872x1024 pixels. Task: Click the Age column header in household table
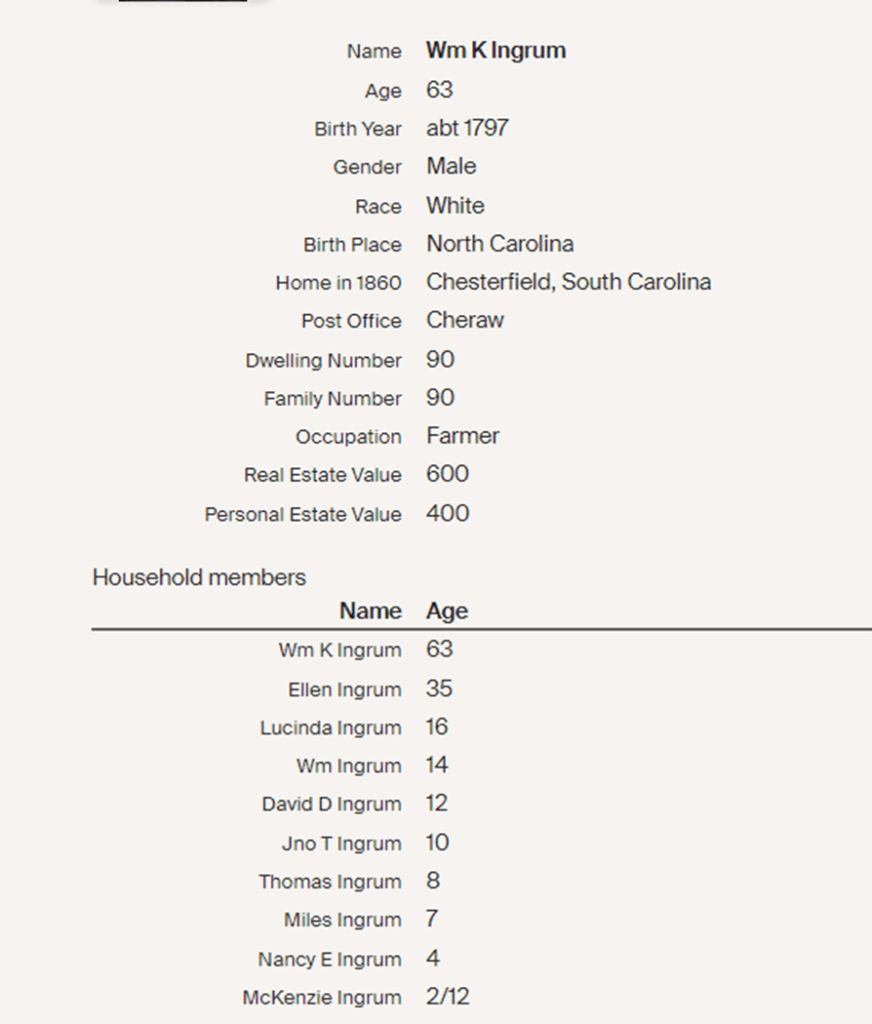446,611
